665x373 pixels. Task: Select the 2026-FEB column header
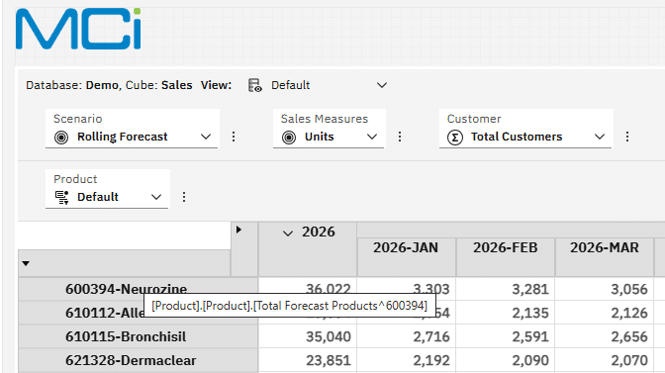(x=506, y=257)
